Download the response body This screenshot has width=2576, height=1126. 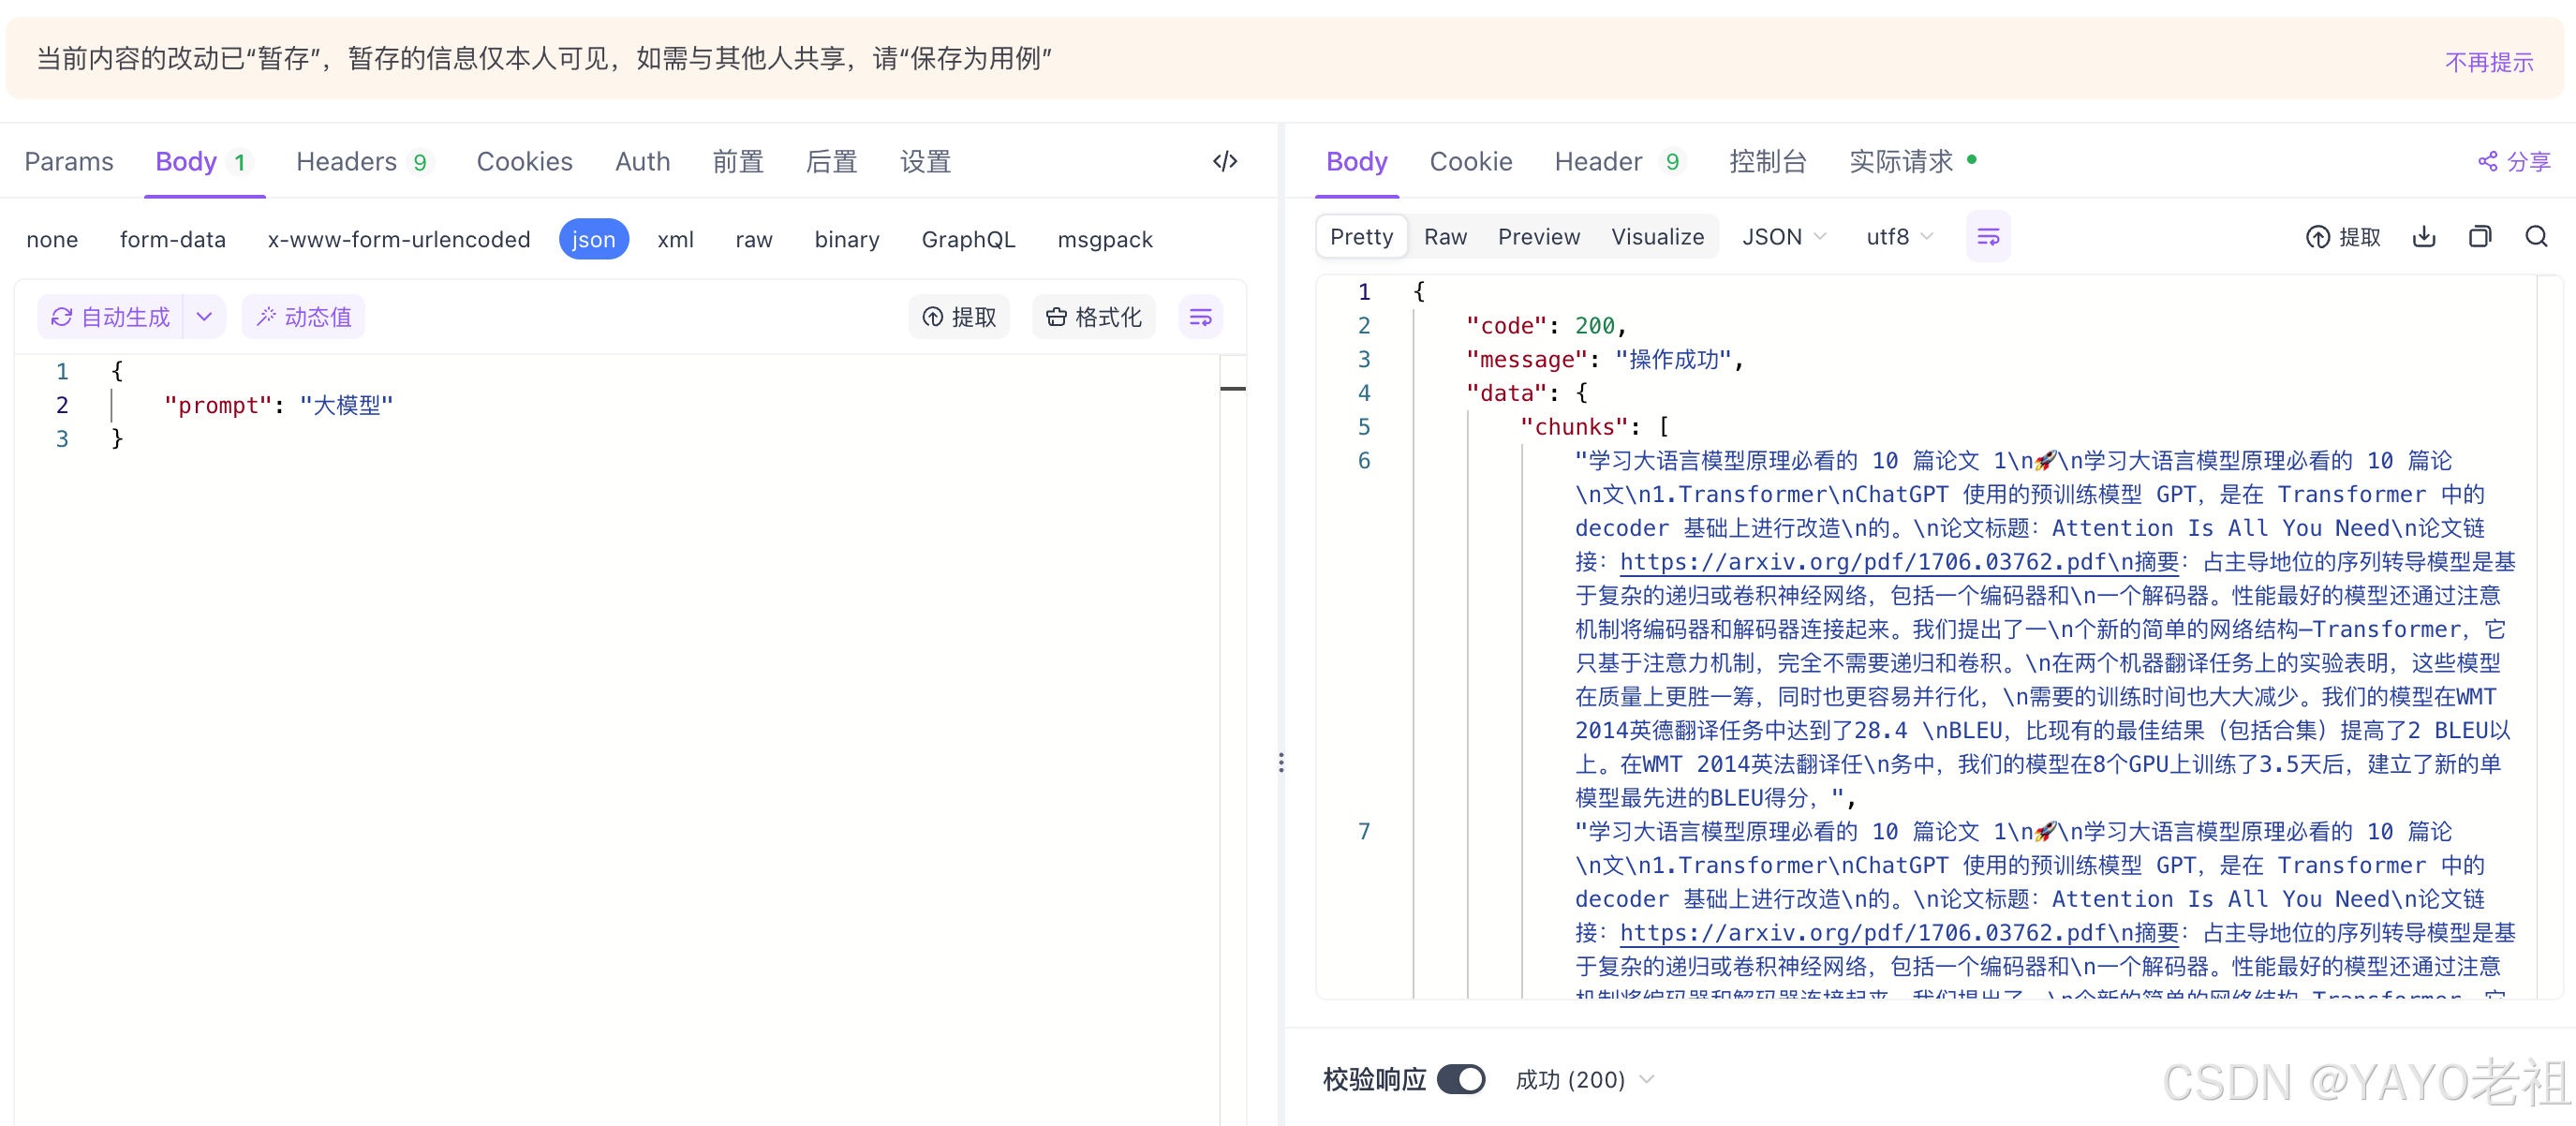(2424, 237)
